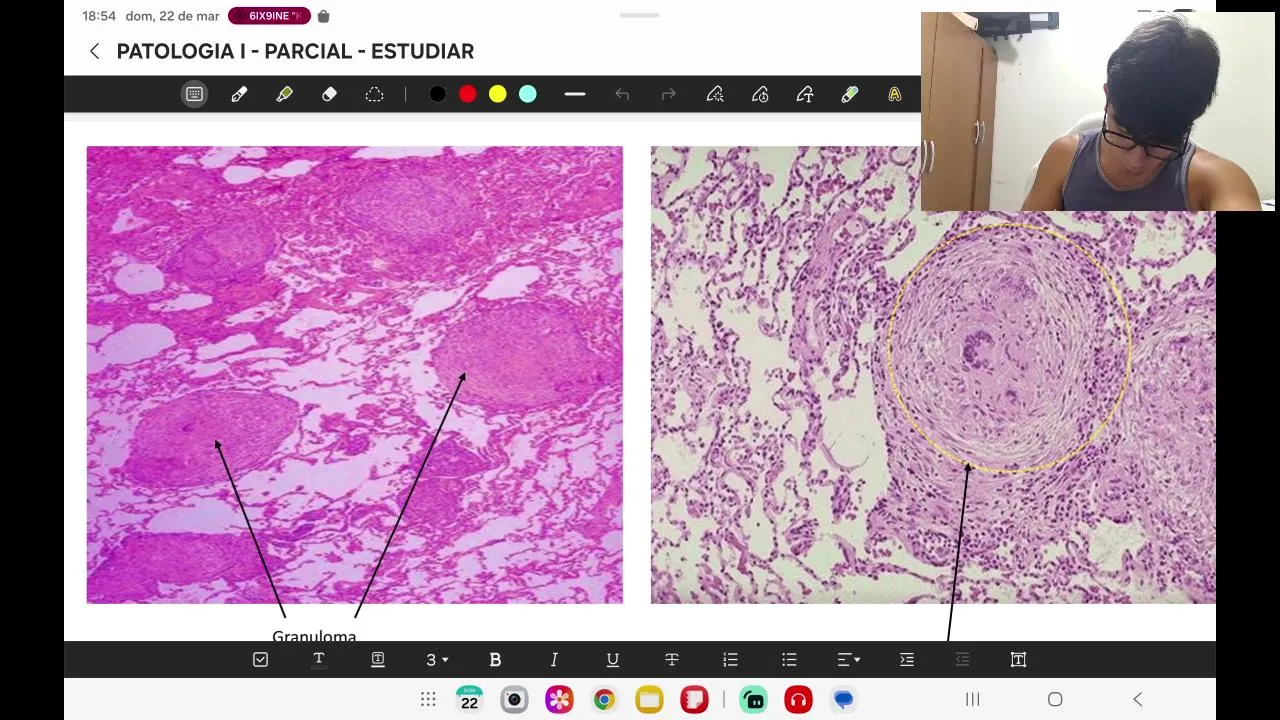Tap the Home navigation button
Viewport: 1280px width, 720px height.
1055,699
